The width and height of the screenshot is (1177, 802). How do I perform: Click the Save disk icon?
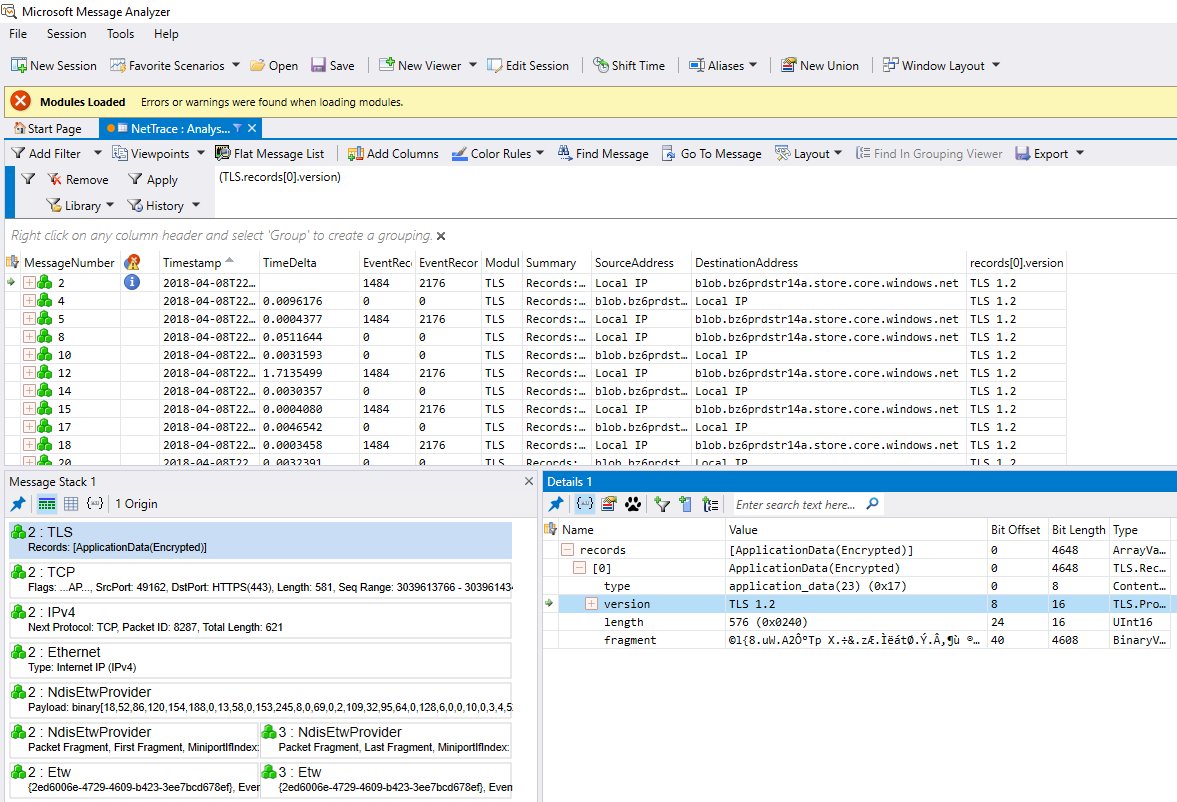coord(318,65)
